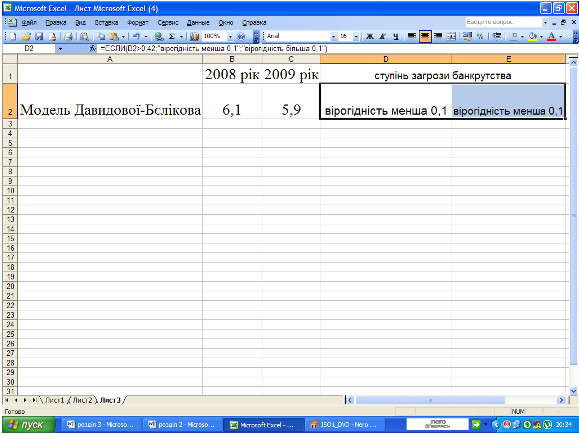Toggle Bold formatting (Ж)

[369, 36]
